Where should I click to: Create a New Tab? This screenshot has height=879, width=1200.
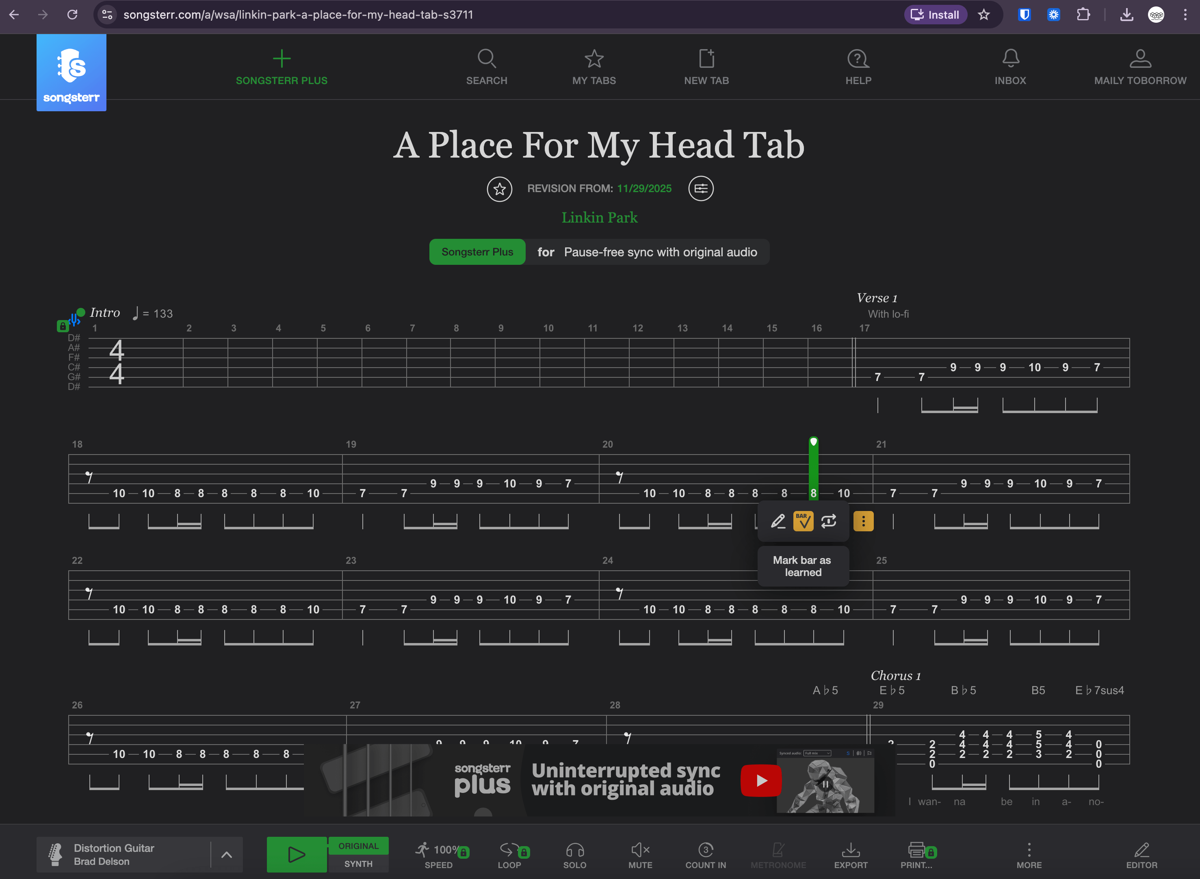pyautogui.click(x=706, y=68)
